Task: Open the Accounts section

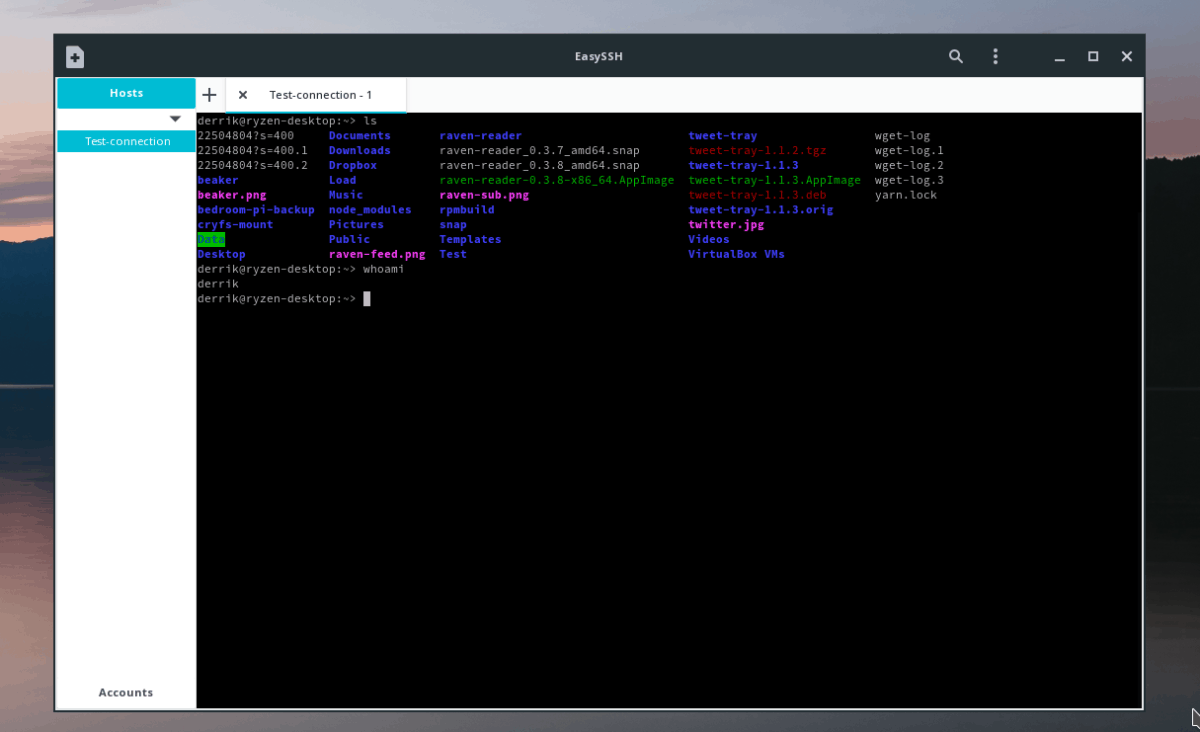Action: pos(126,692)
